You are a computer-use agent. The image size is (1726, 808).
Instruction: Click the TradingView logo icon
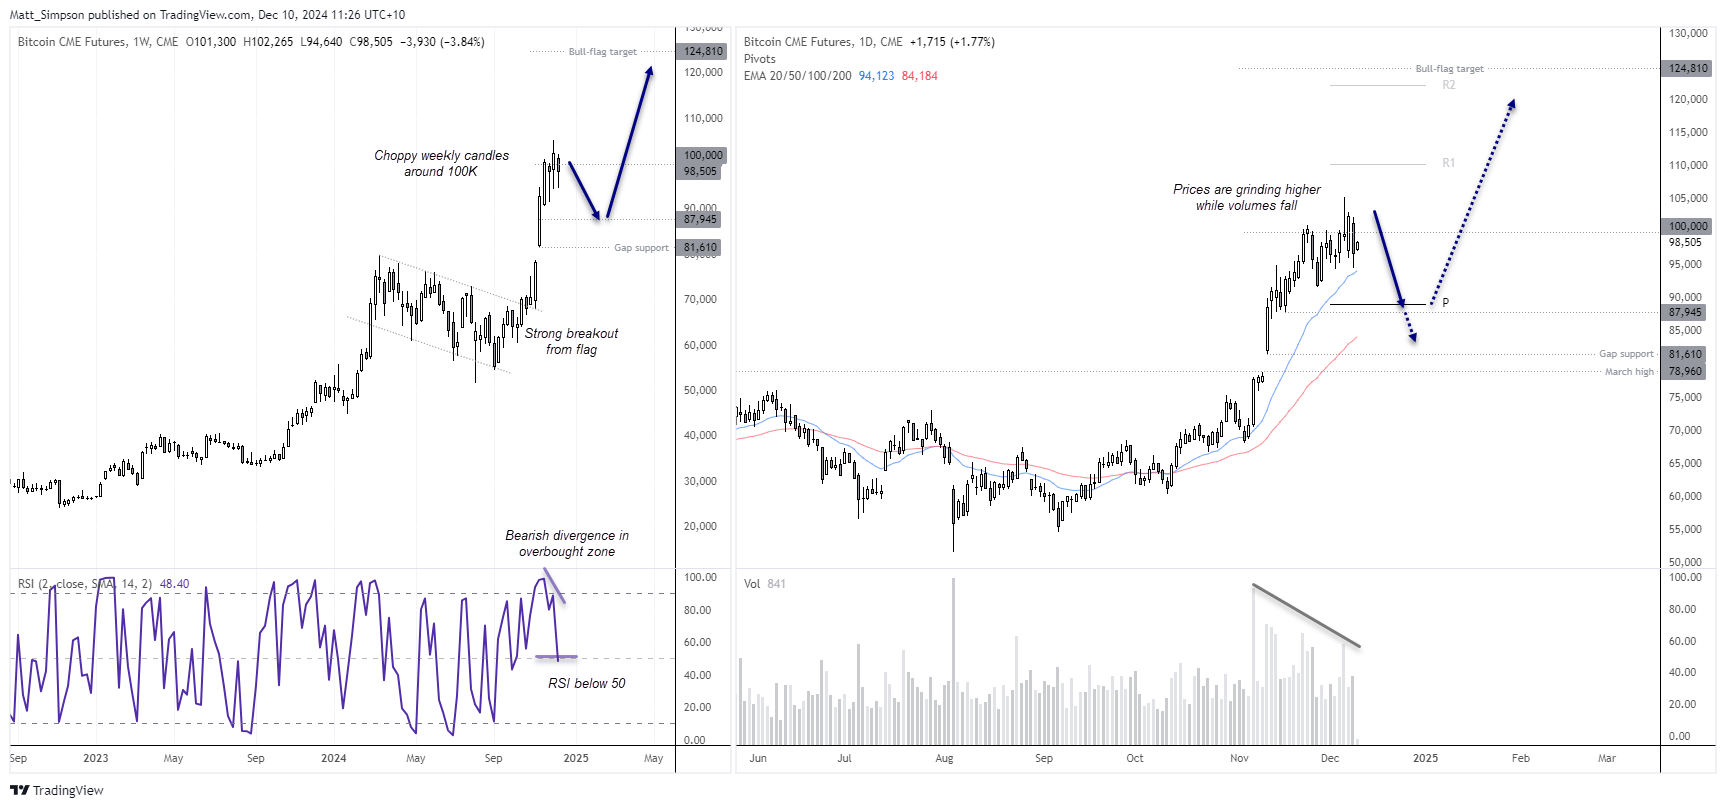[x=19, y=790]
